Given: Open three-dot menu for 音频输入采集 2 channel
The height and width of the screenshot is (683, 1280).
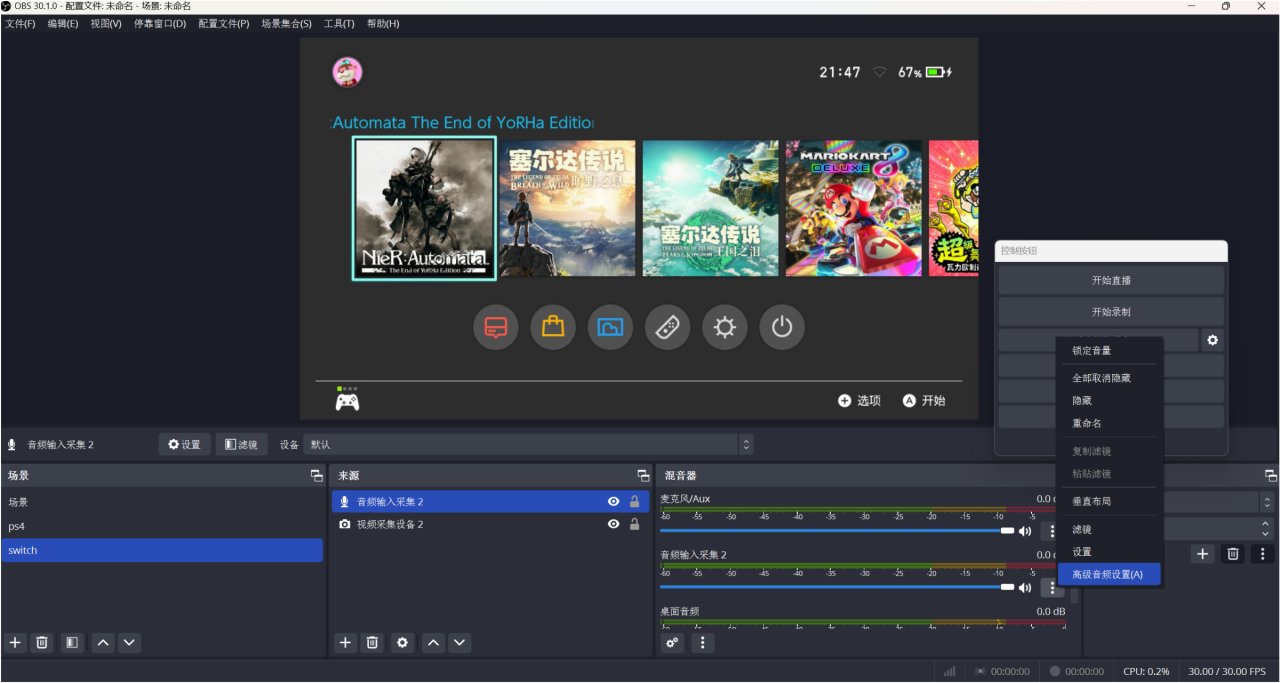Looking at the screenshot, I should point(1051,587).
